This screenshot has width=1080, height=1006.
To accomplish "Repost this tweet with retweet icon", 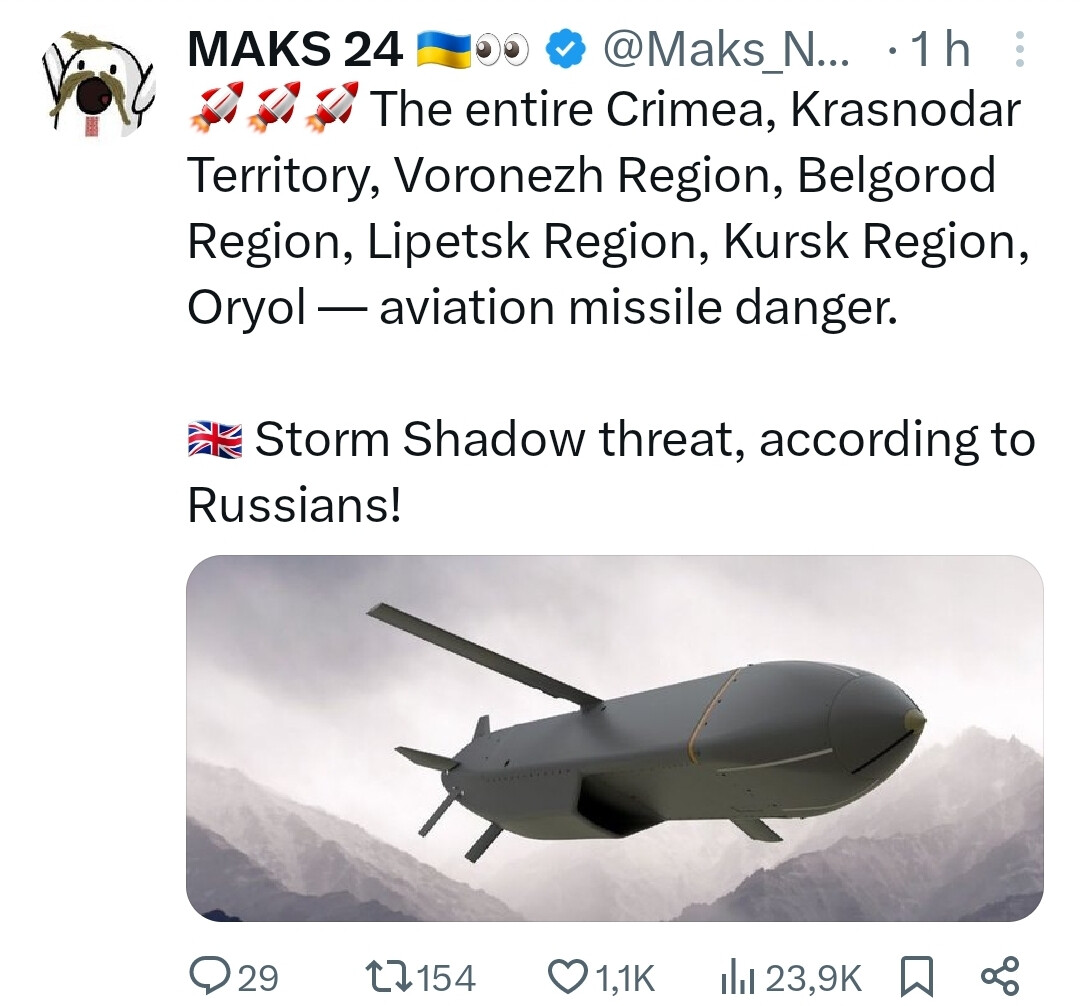I will tap(390, 976).
